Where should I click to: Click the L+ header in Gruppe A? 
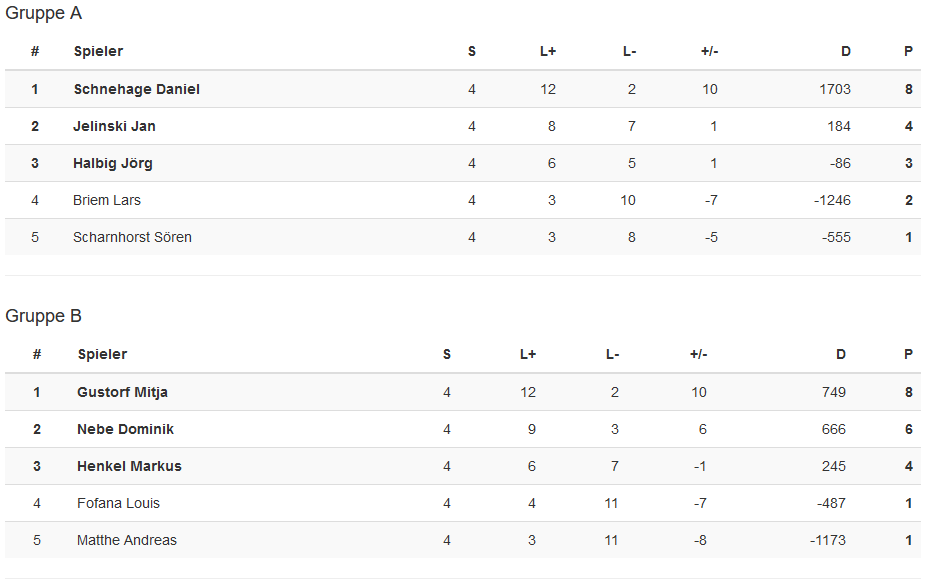coord(548,51)
